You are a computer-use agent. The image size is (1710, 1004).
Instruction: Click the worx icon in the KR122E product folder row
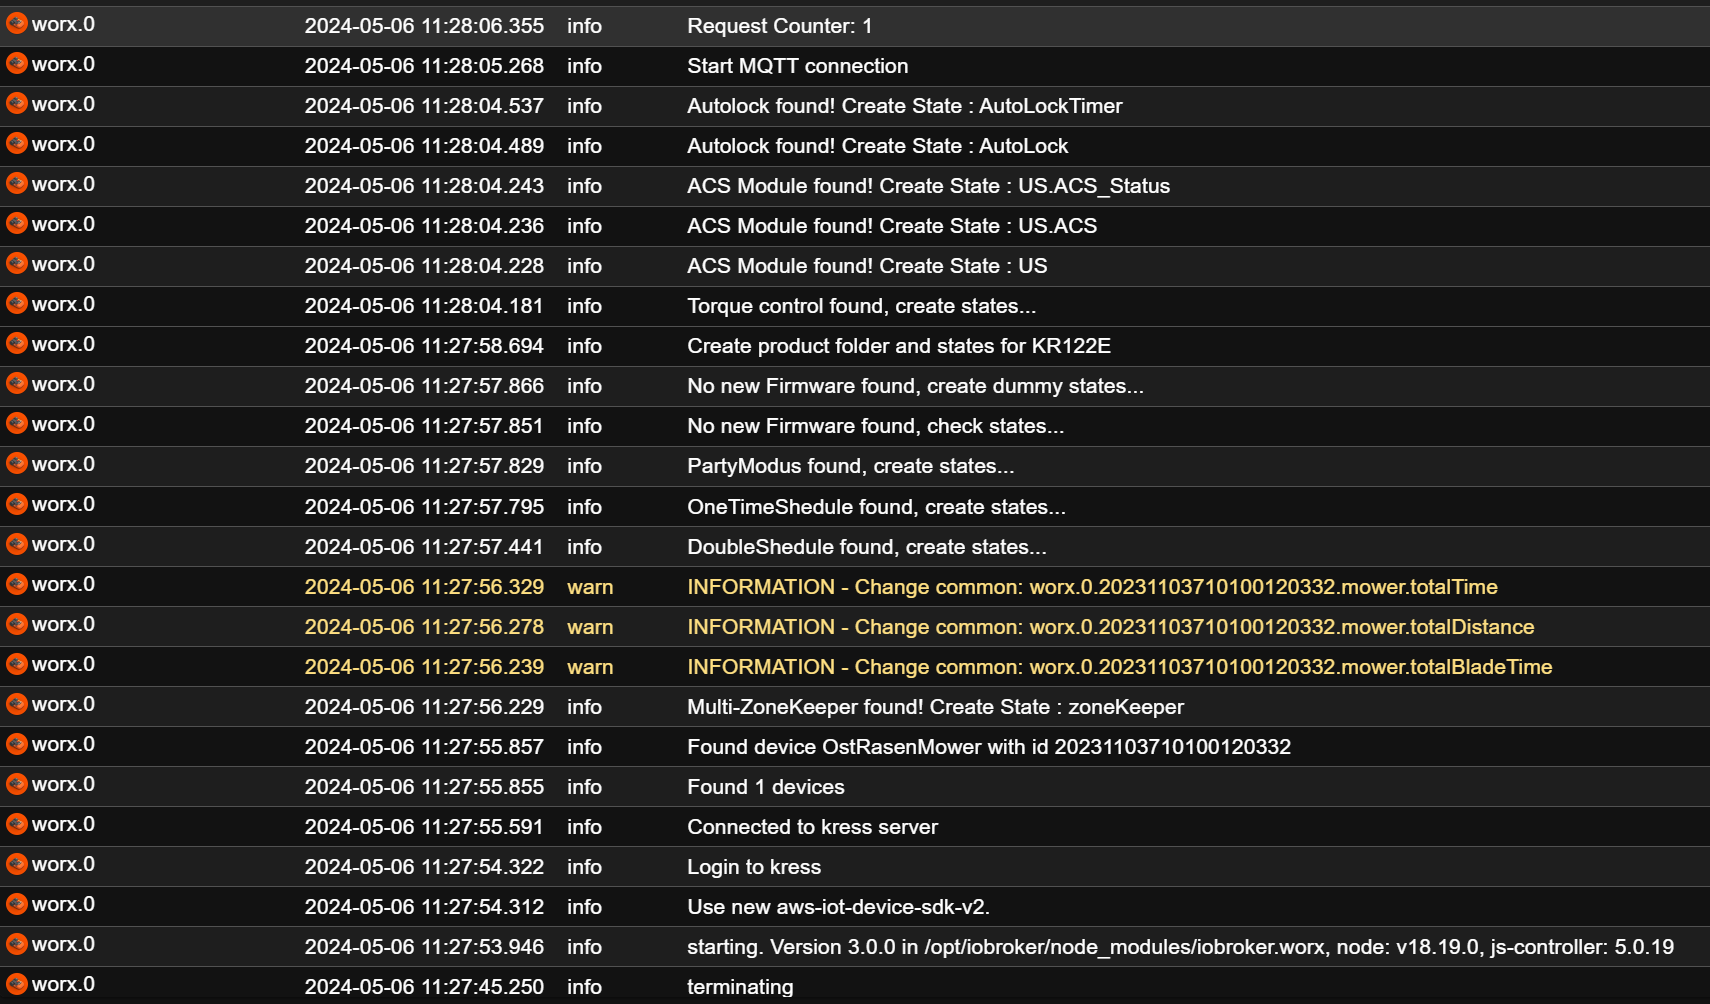[x=17, y=344]
